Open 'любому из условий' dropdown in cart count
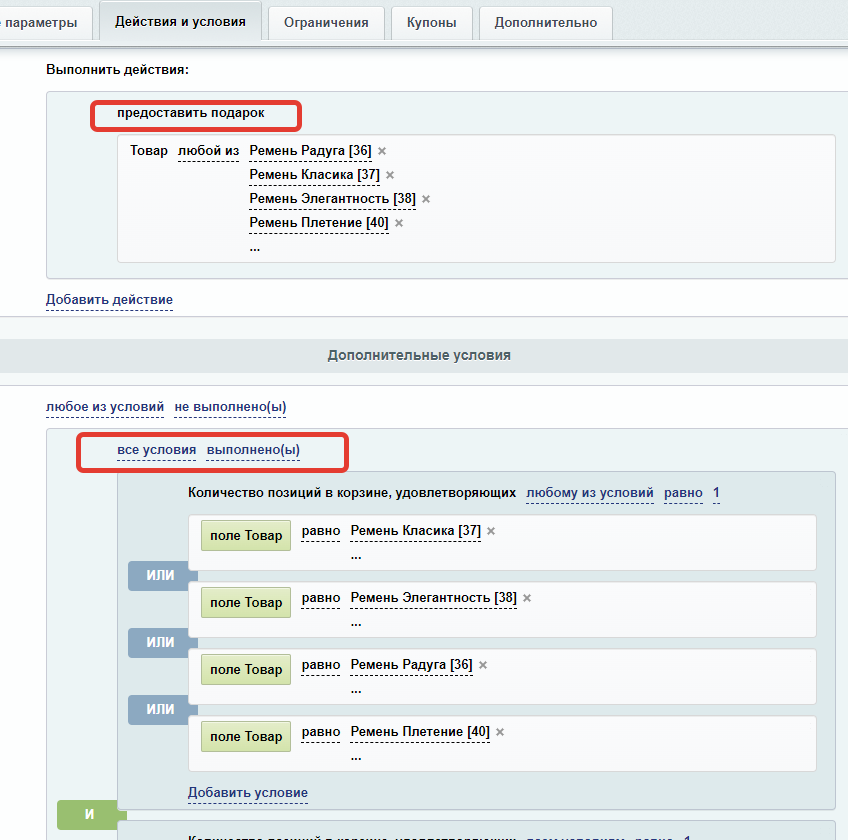 pos(589,493)
